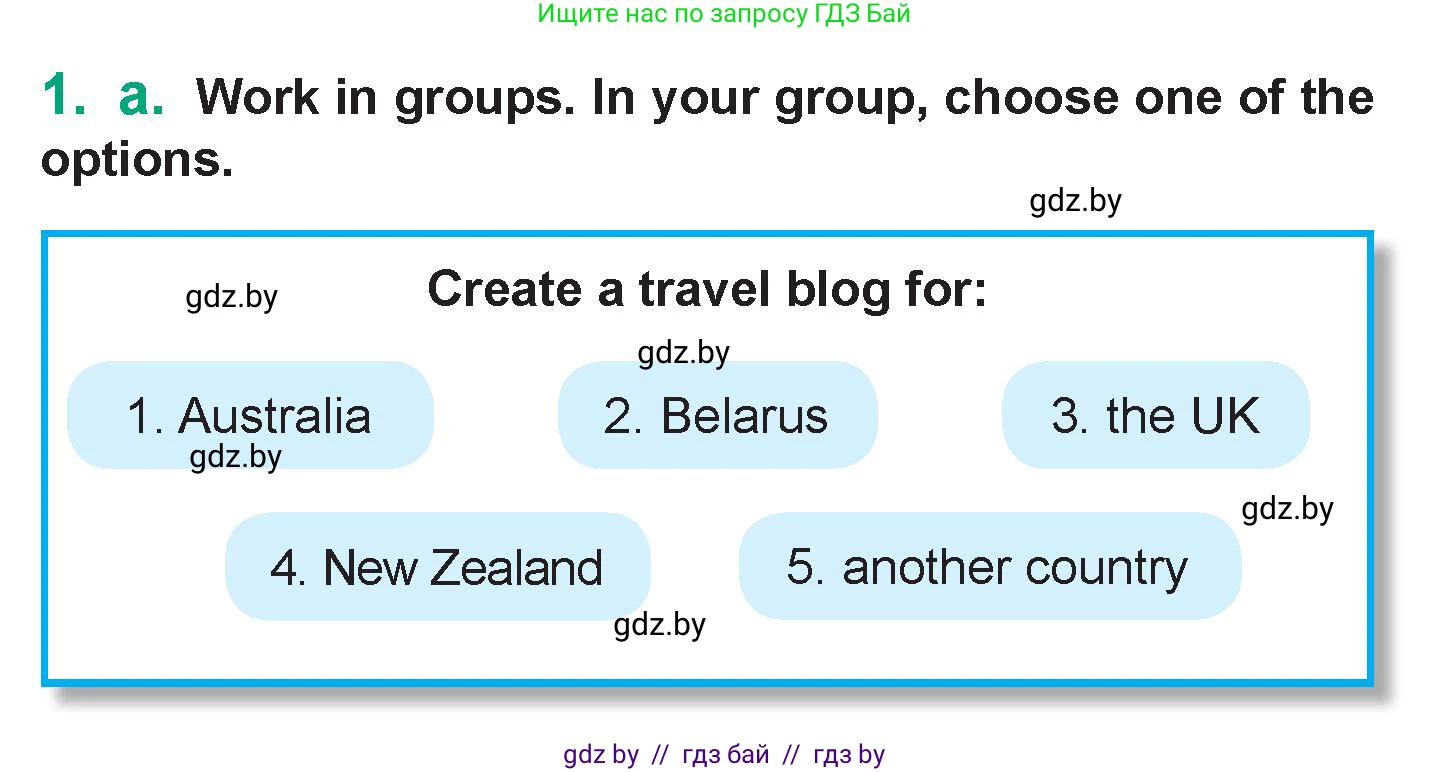Click the green "Ищите нас по запросу ГДЗ Бай" text

click(724, 14)
